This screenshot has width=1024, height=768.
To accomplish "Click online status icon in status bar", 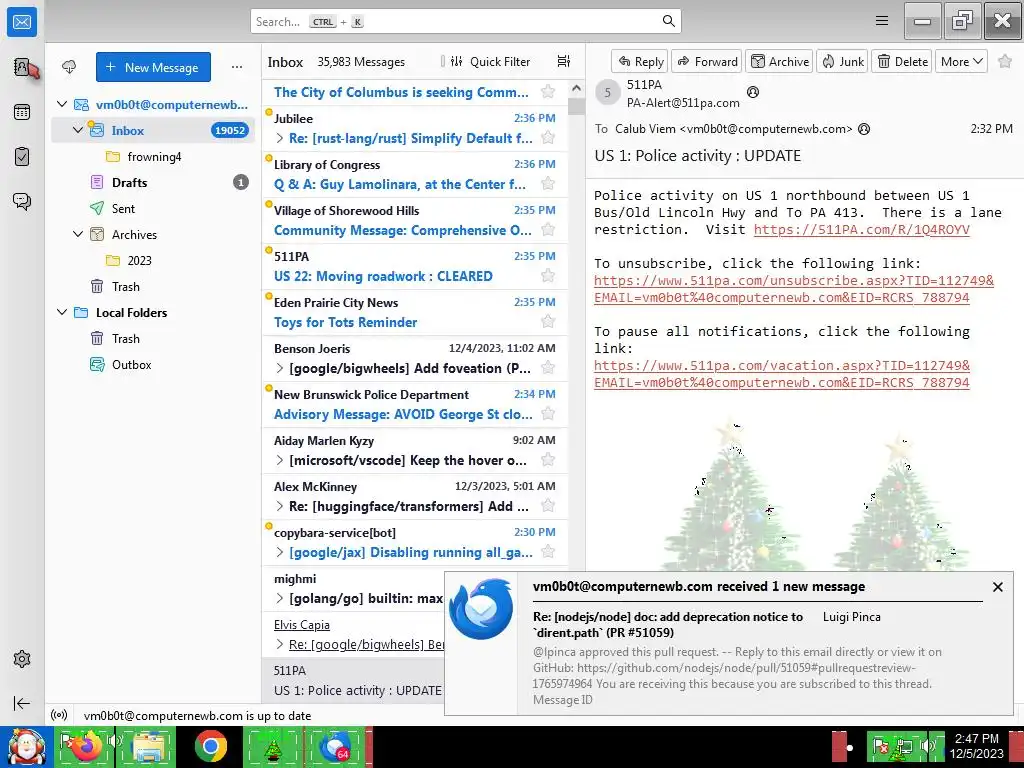I will [x=59, y=715].
